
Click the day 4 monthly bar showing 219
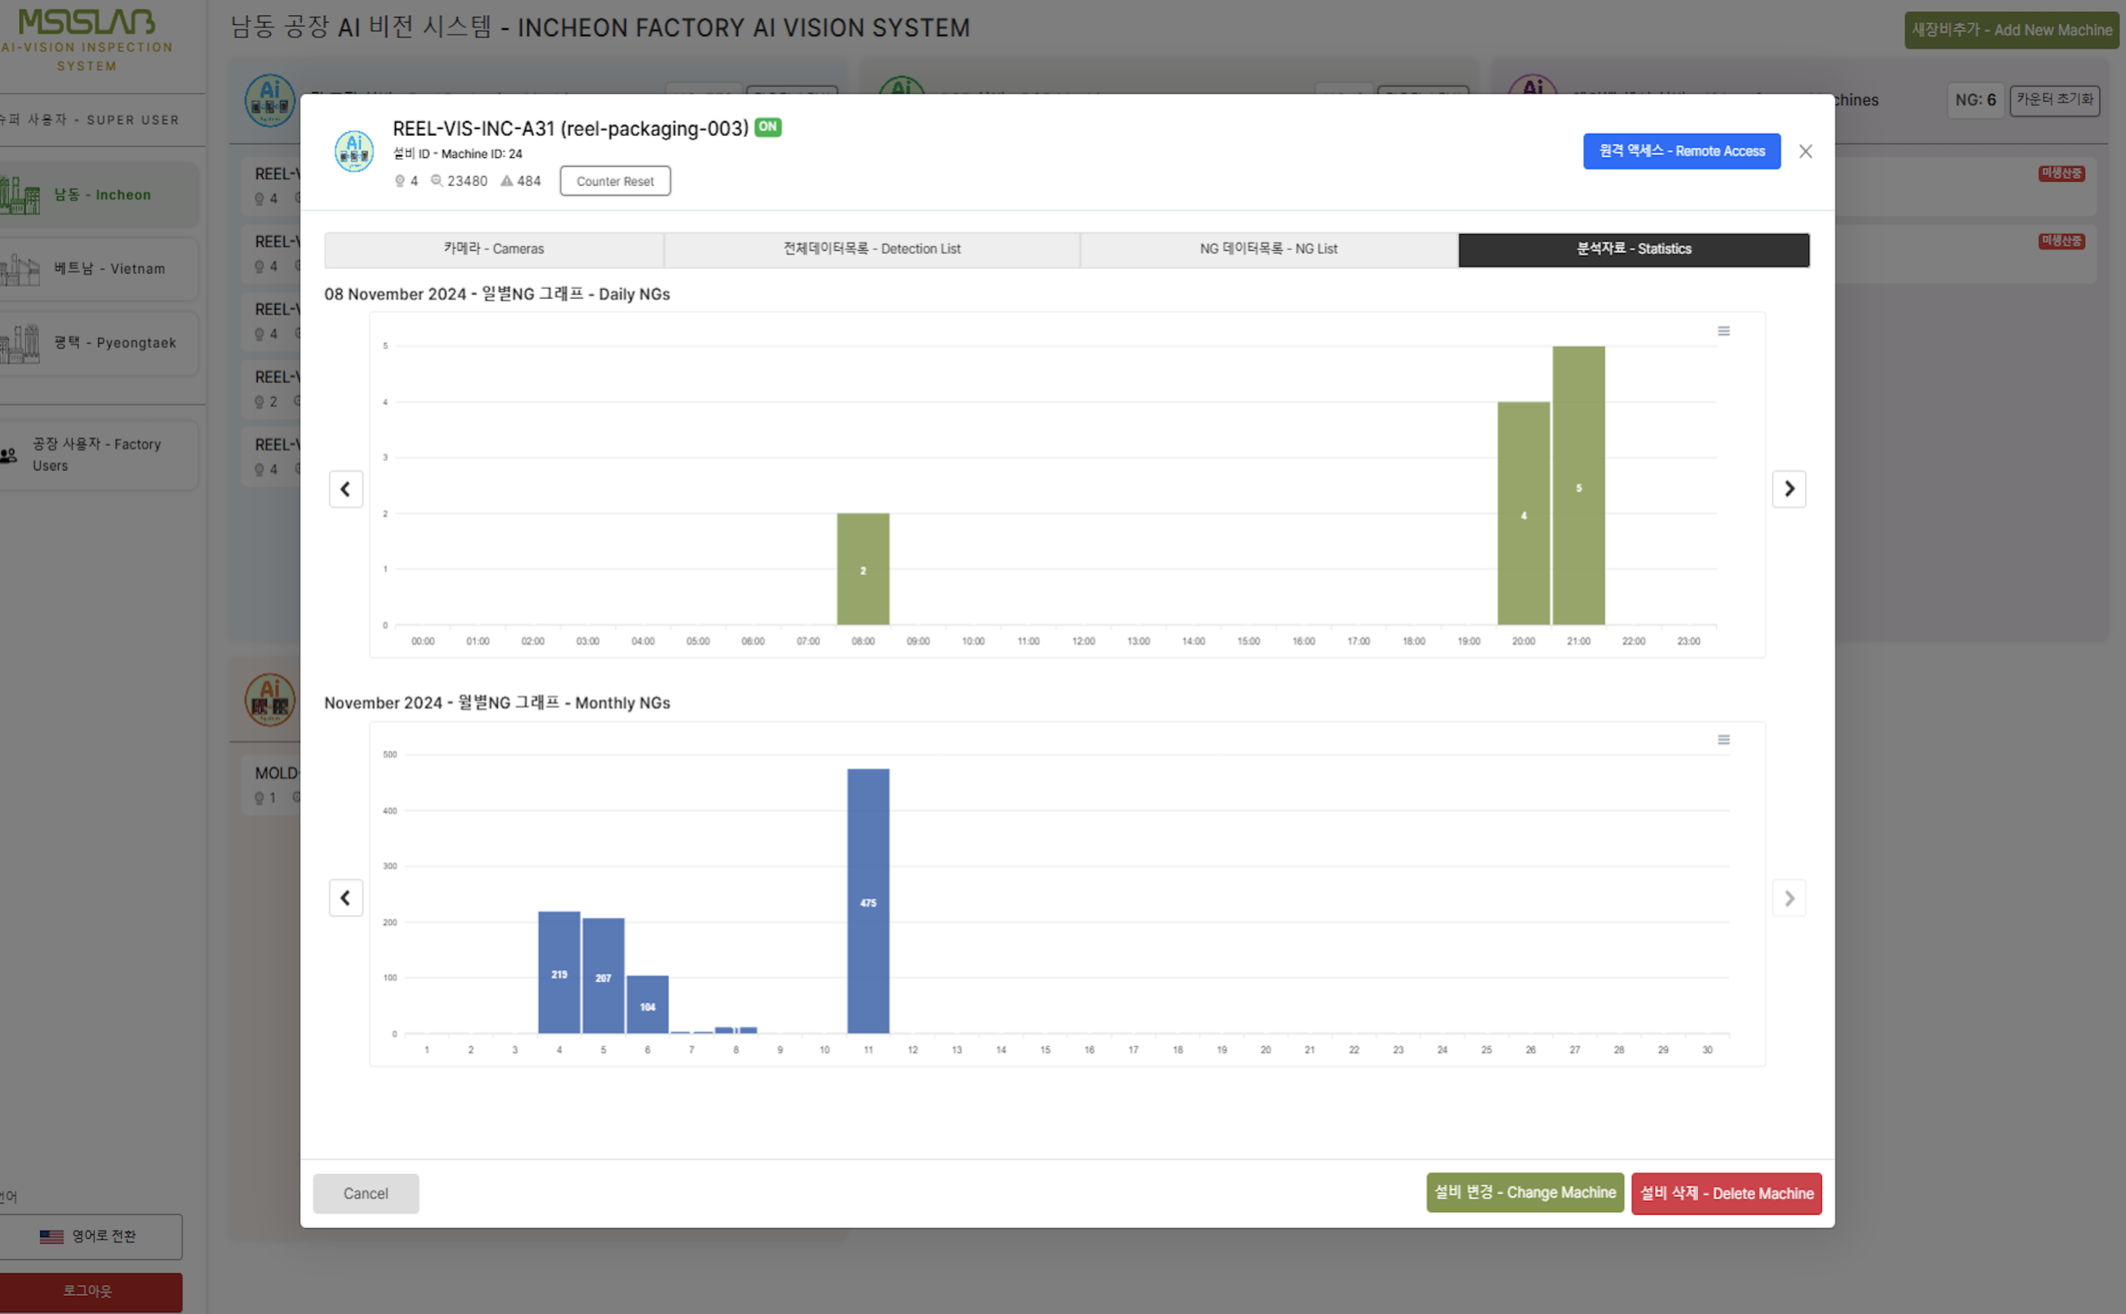pyautogui.click(x=559, y=972)
